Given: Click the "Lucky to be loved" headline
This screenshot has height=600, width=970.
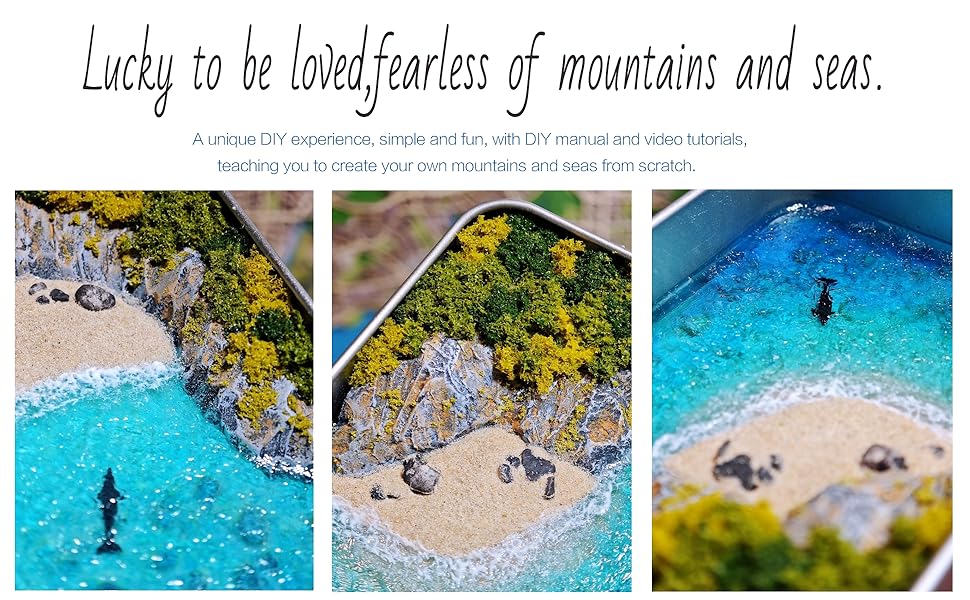Looking at the screenshot, I should click(x=483, y=69).
